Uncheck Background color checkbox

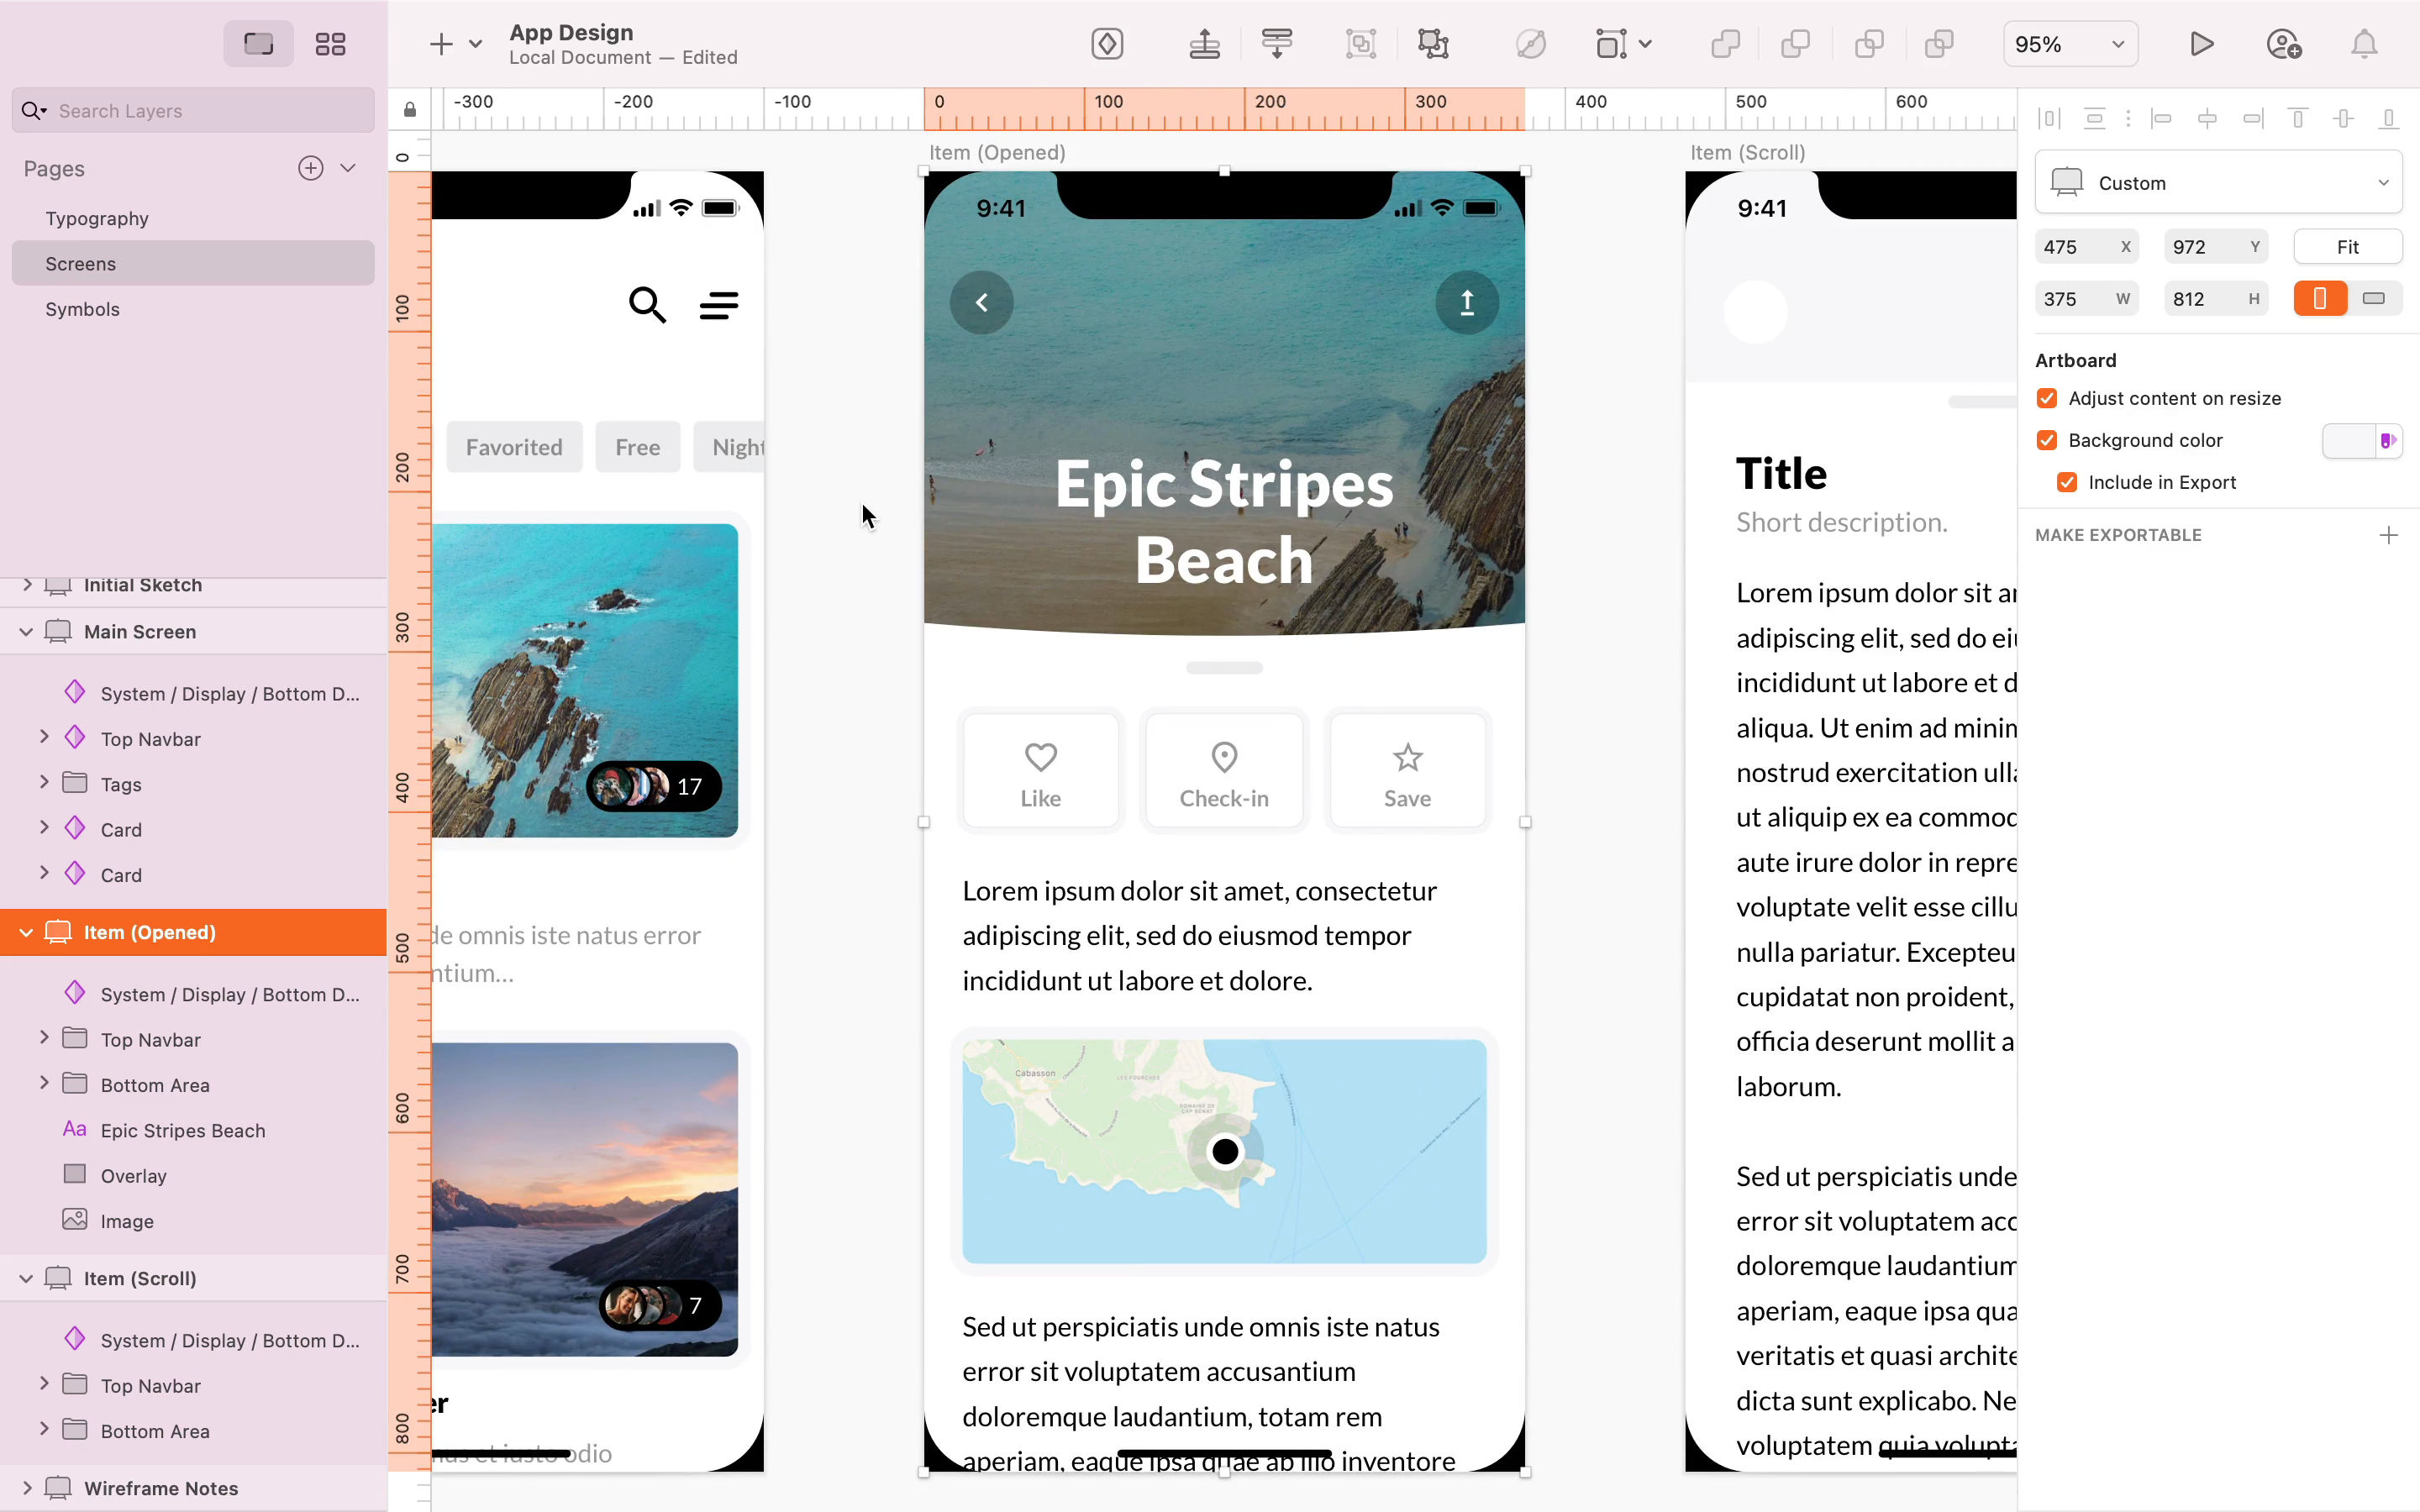tap(2047, 440)
